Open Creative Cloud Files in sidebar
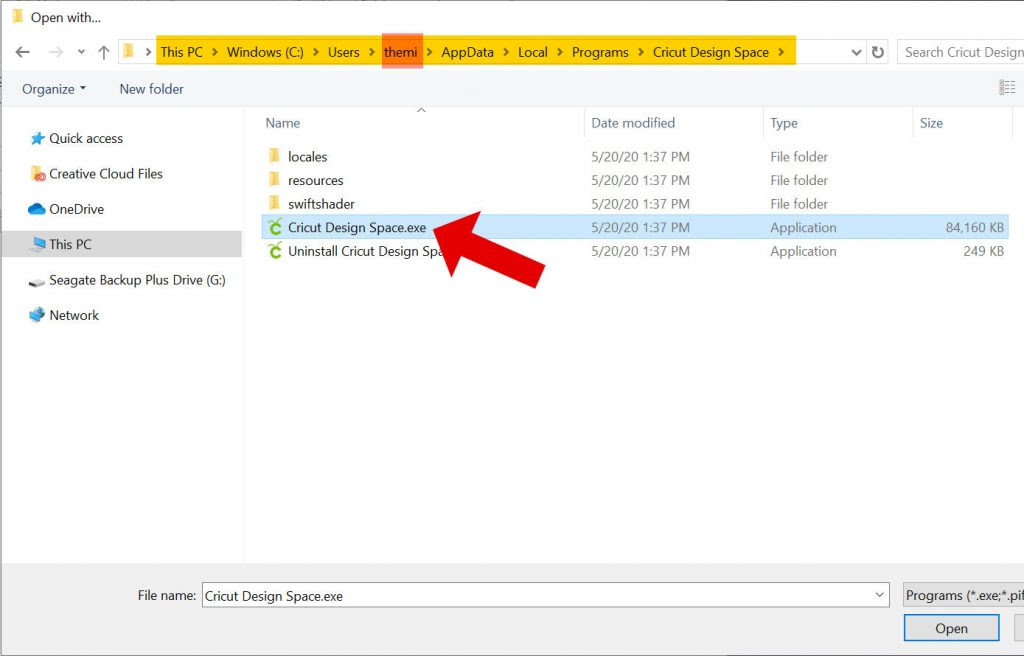 click(x=106, y=174)
